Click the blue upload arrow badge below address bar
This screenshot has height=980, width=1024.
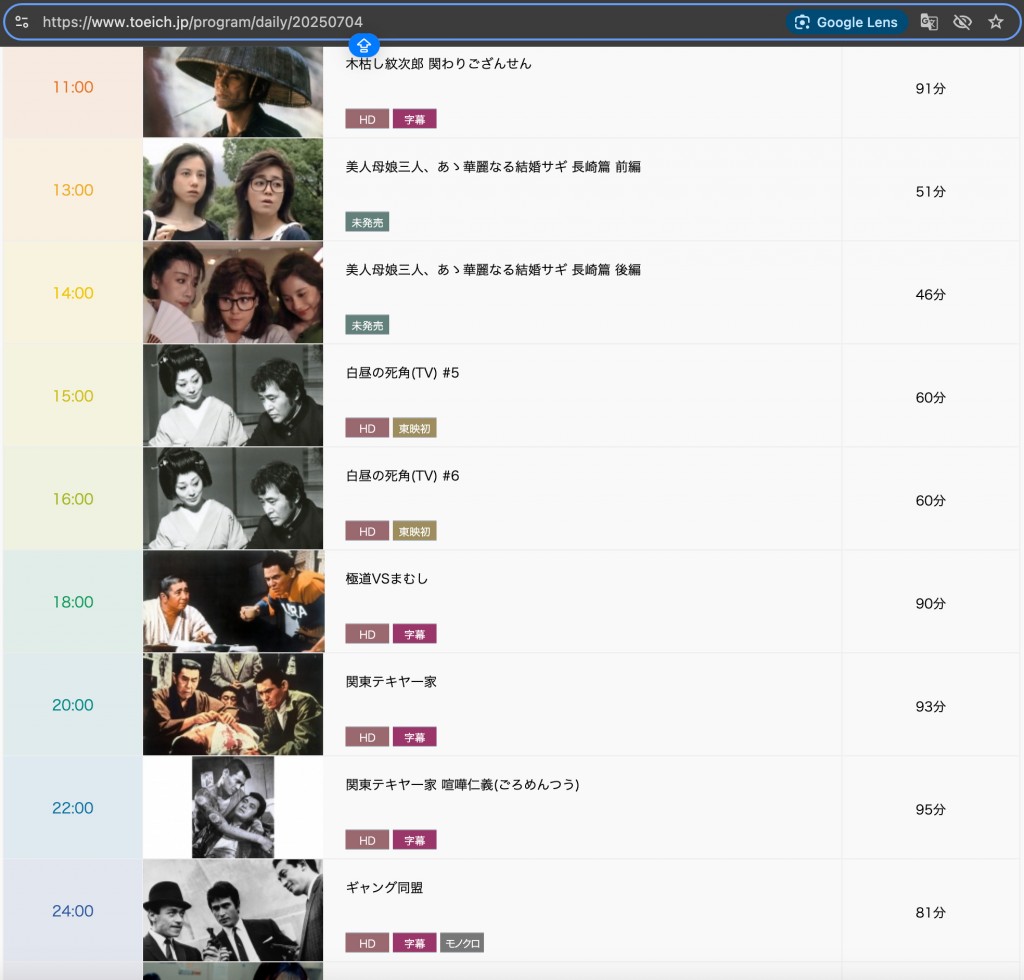(x=364, y=45)
